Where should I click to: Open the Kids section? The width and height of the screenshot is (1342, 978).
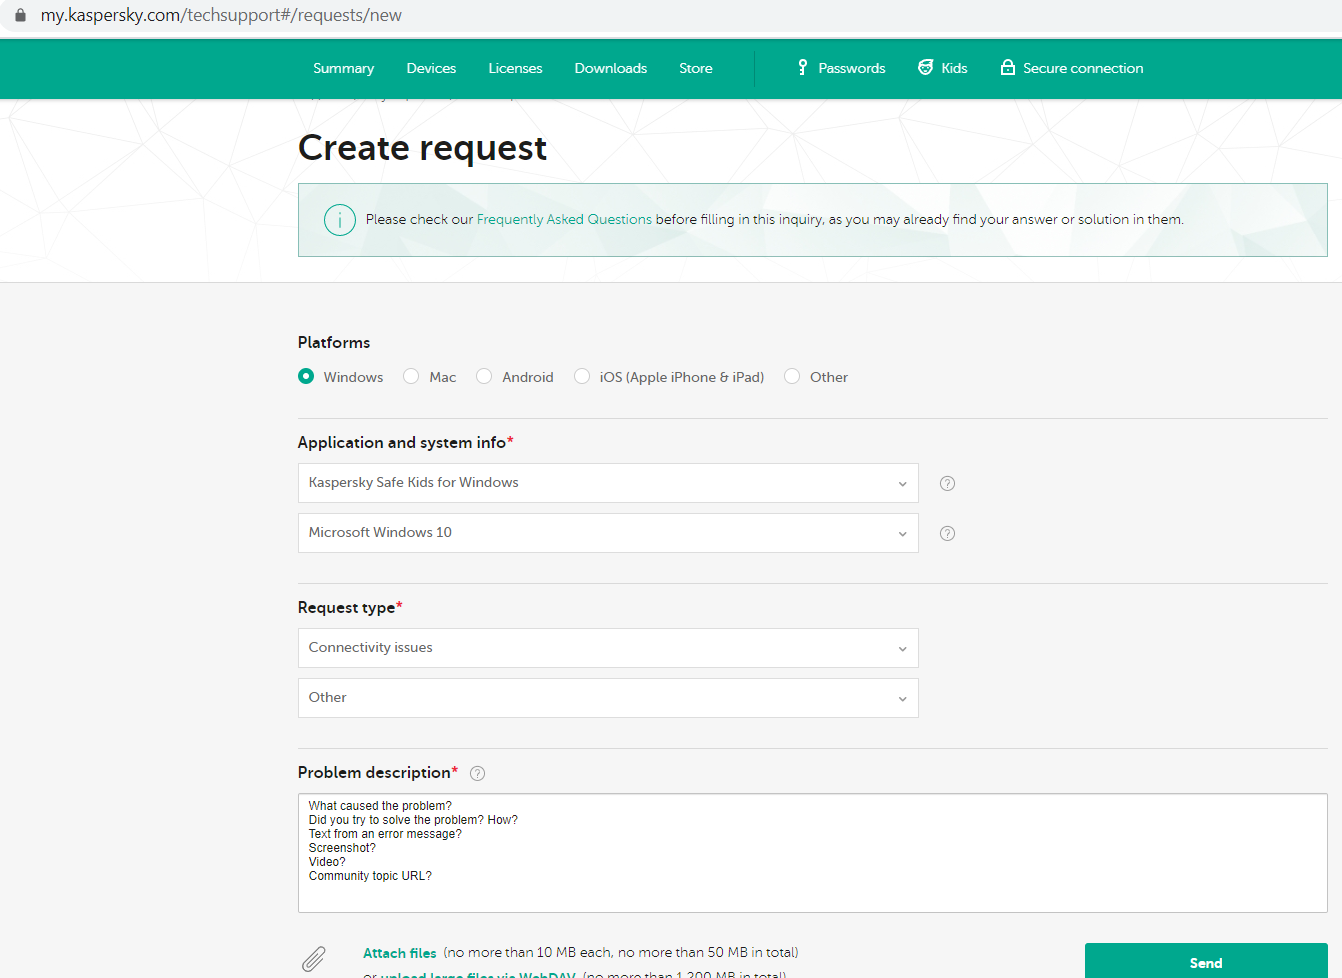[954, 68]
